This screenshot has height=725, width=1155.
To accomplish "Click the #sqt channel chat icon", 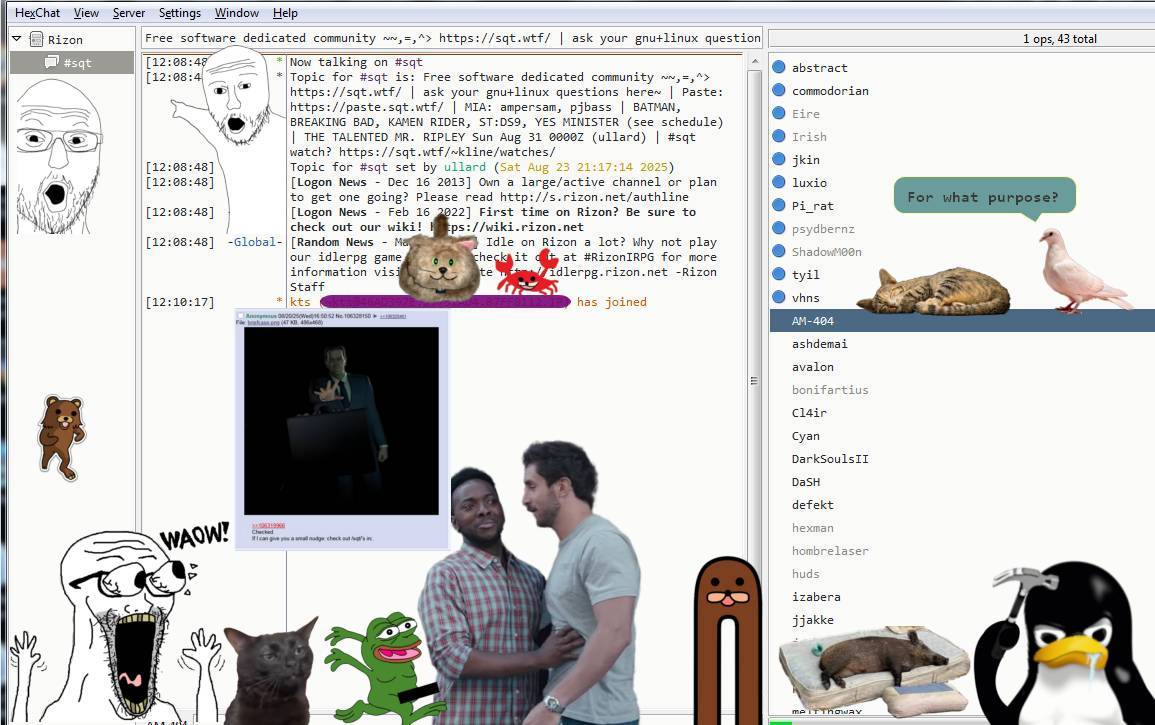I will [52, 62].
